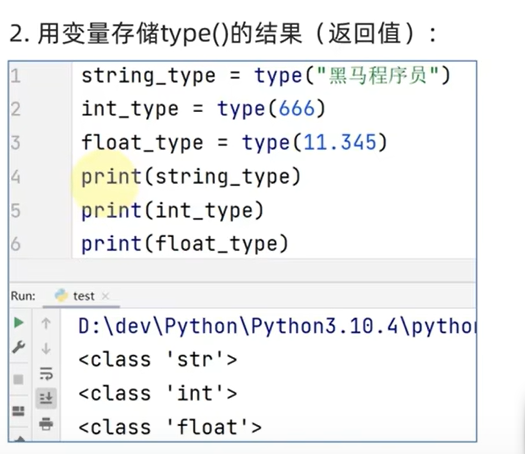This screenshot has height=454, width=525.
Task: Click the gray Stop square icon
Action: [18, 379]
